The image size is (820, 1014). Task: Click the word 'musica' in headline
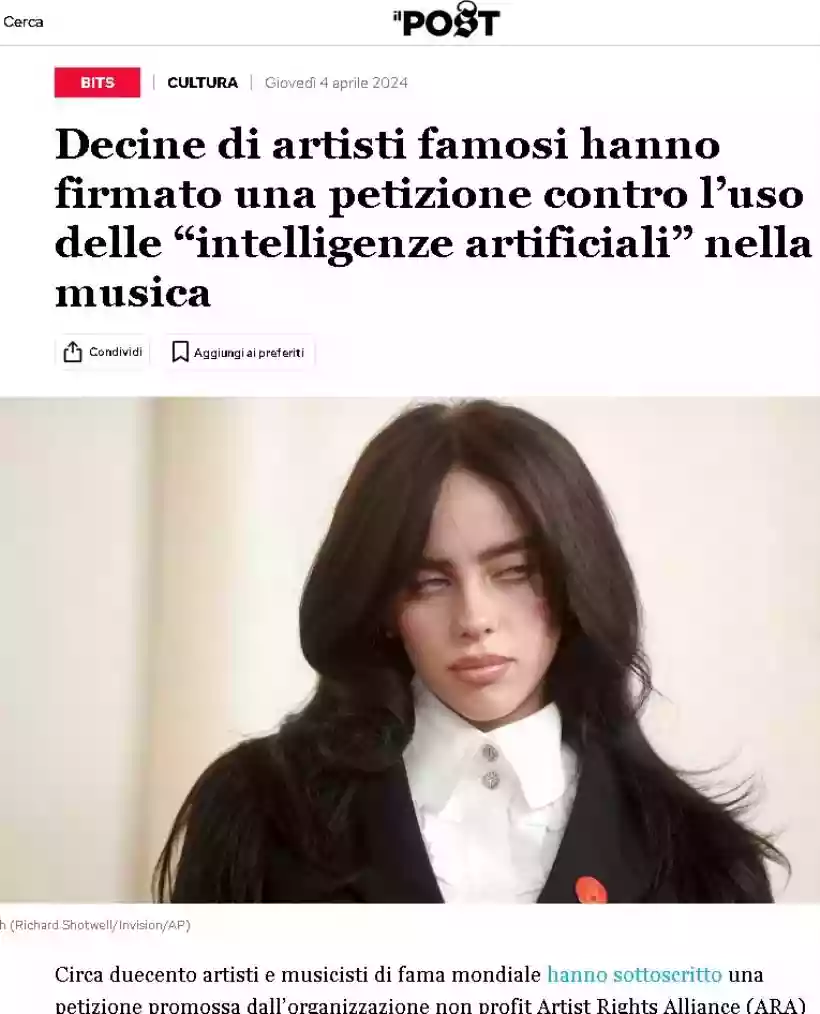coord(133,293)
